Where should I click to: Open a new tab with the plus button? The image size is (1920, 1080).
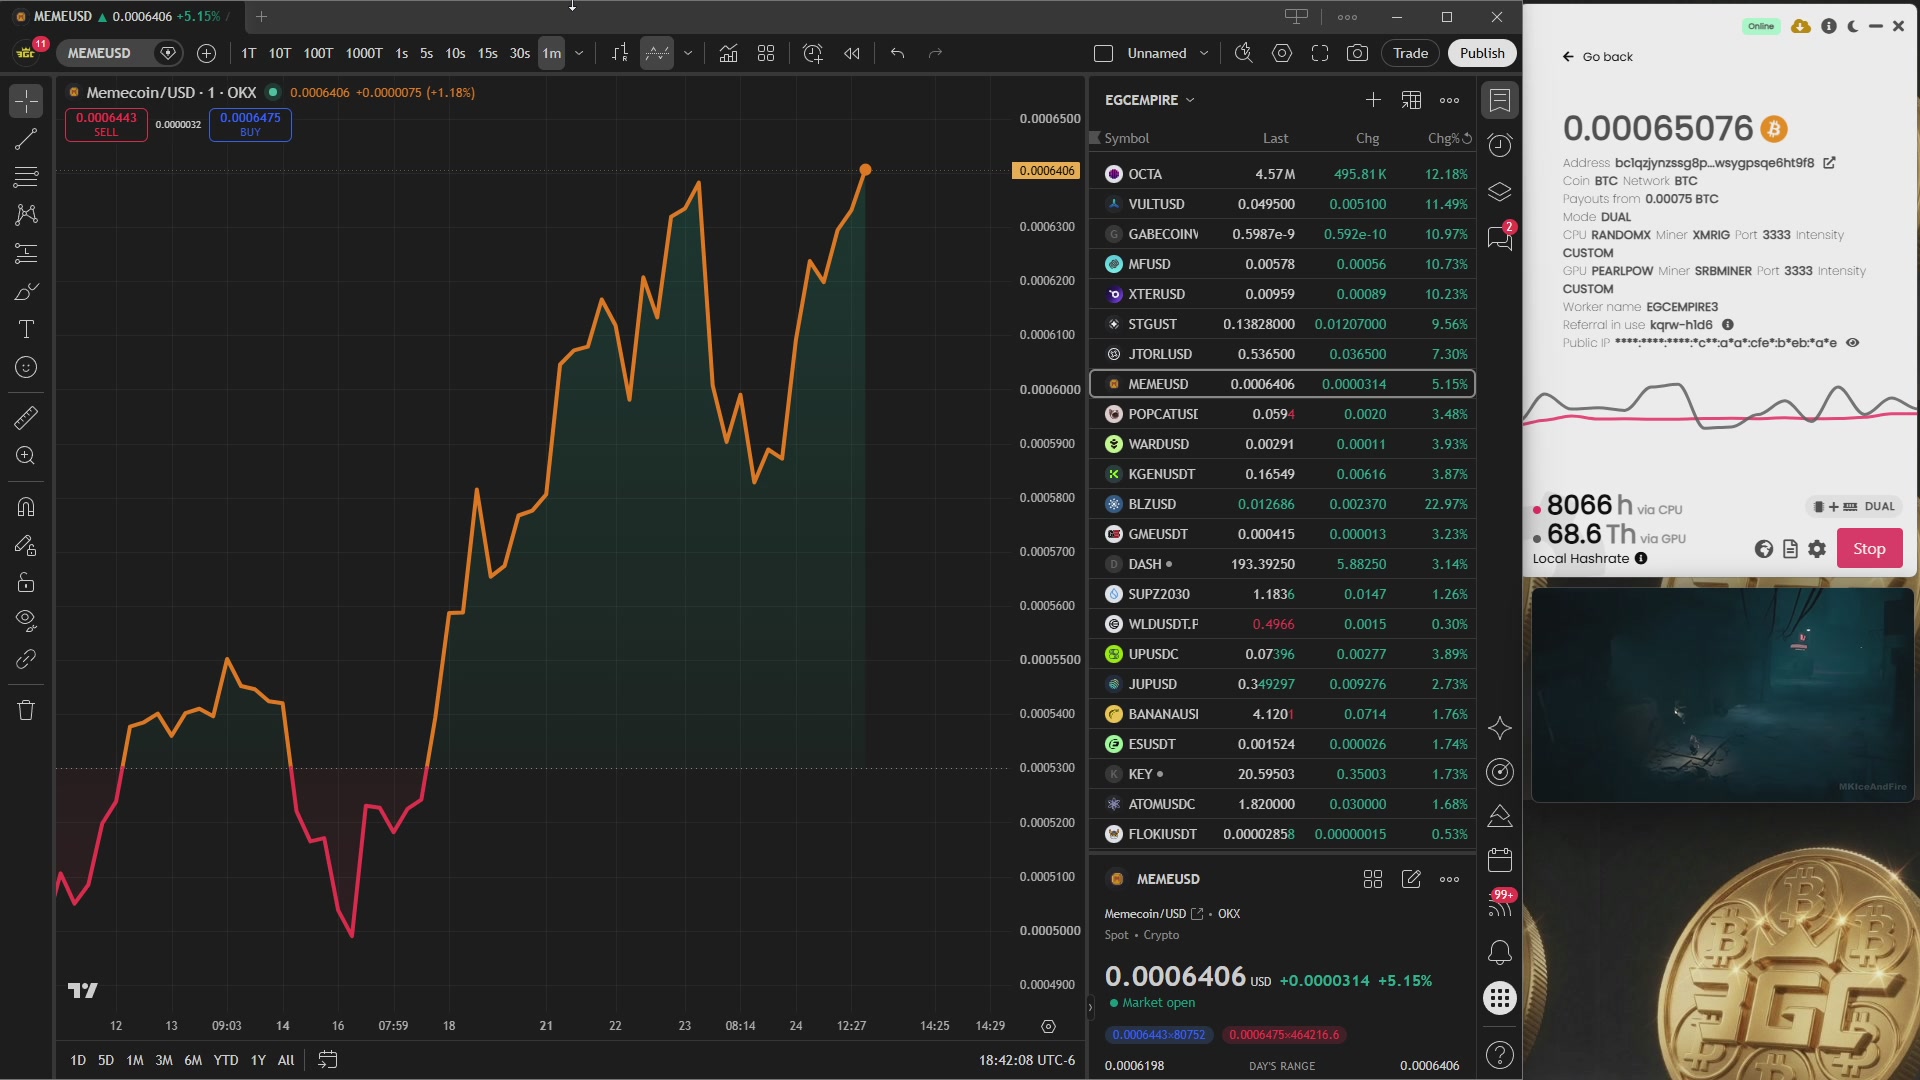pyautogui.click(x=261, y=16)
